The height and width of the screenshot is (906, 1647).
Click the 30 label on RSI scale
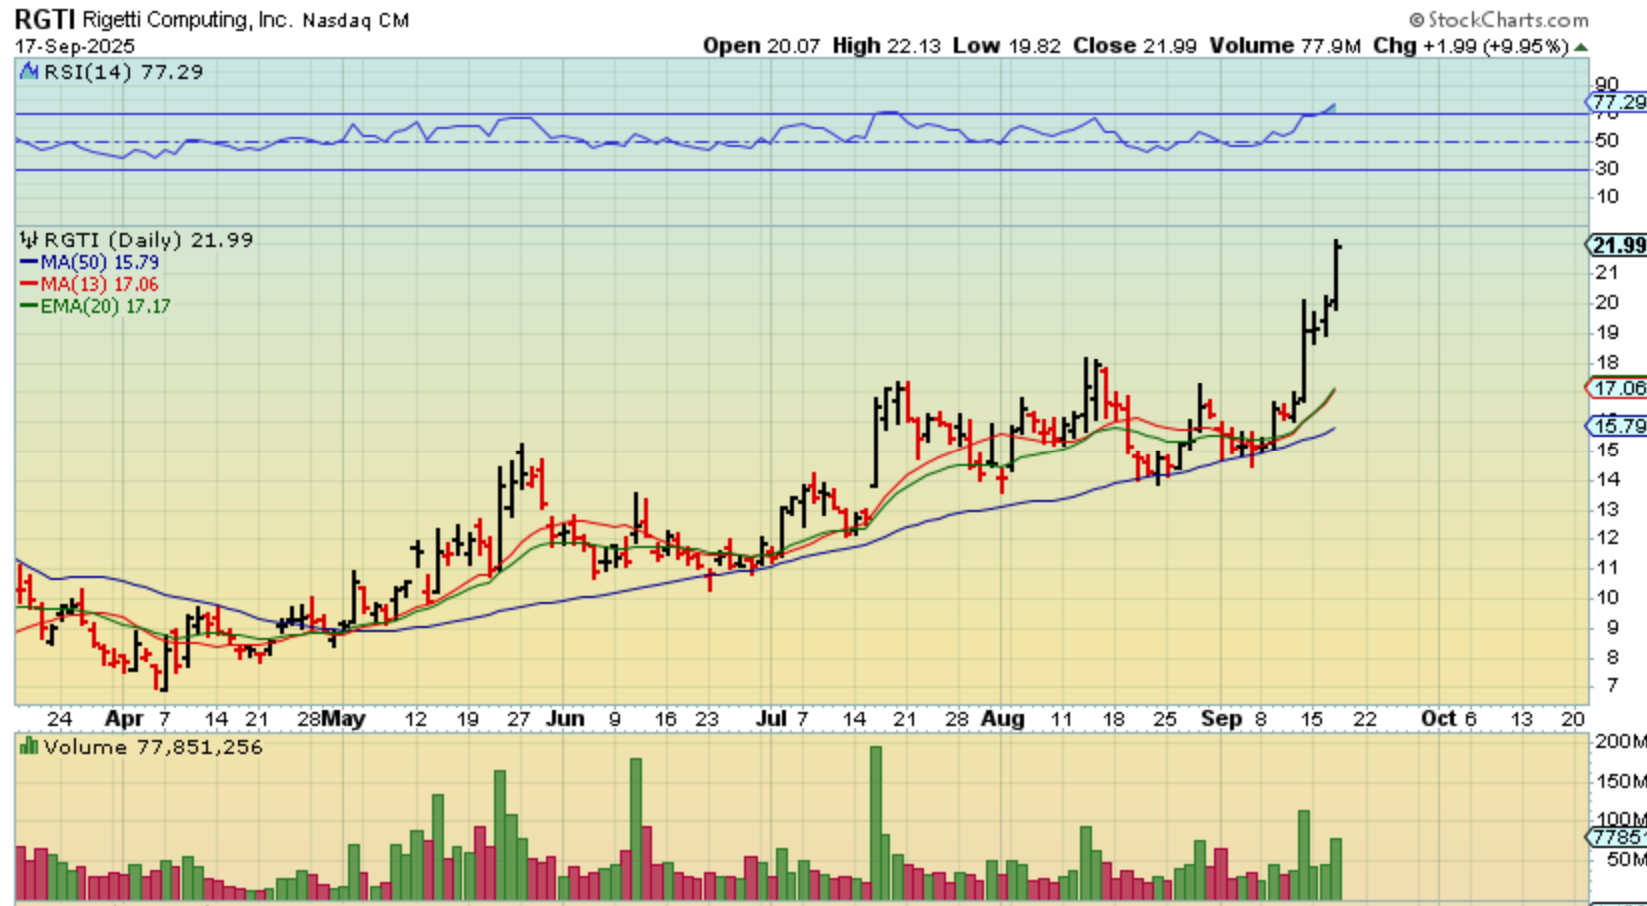click(1607, 168)
